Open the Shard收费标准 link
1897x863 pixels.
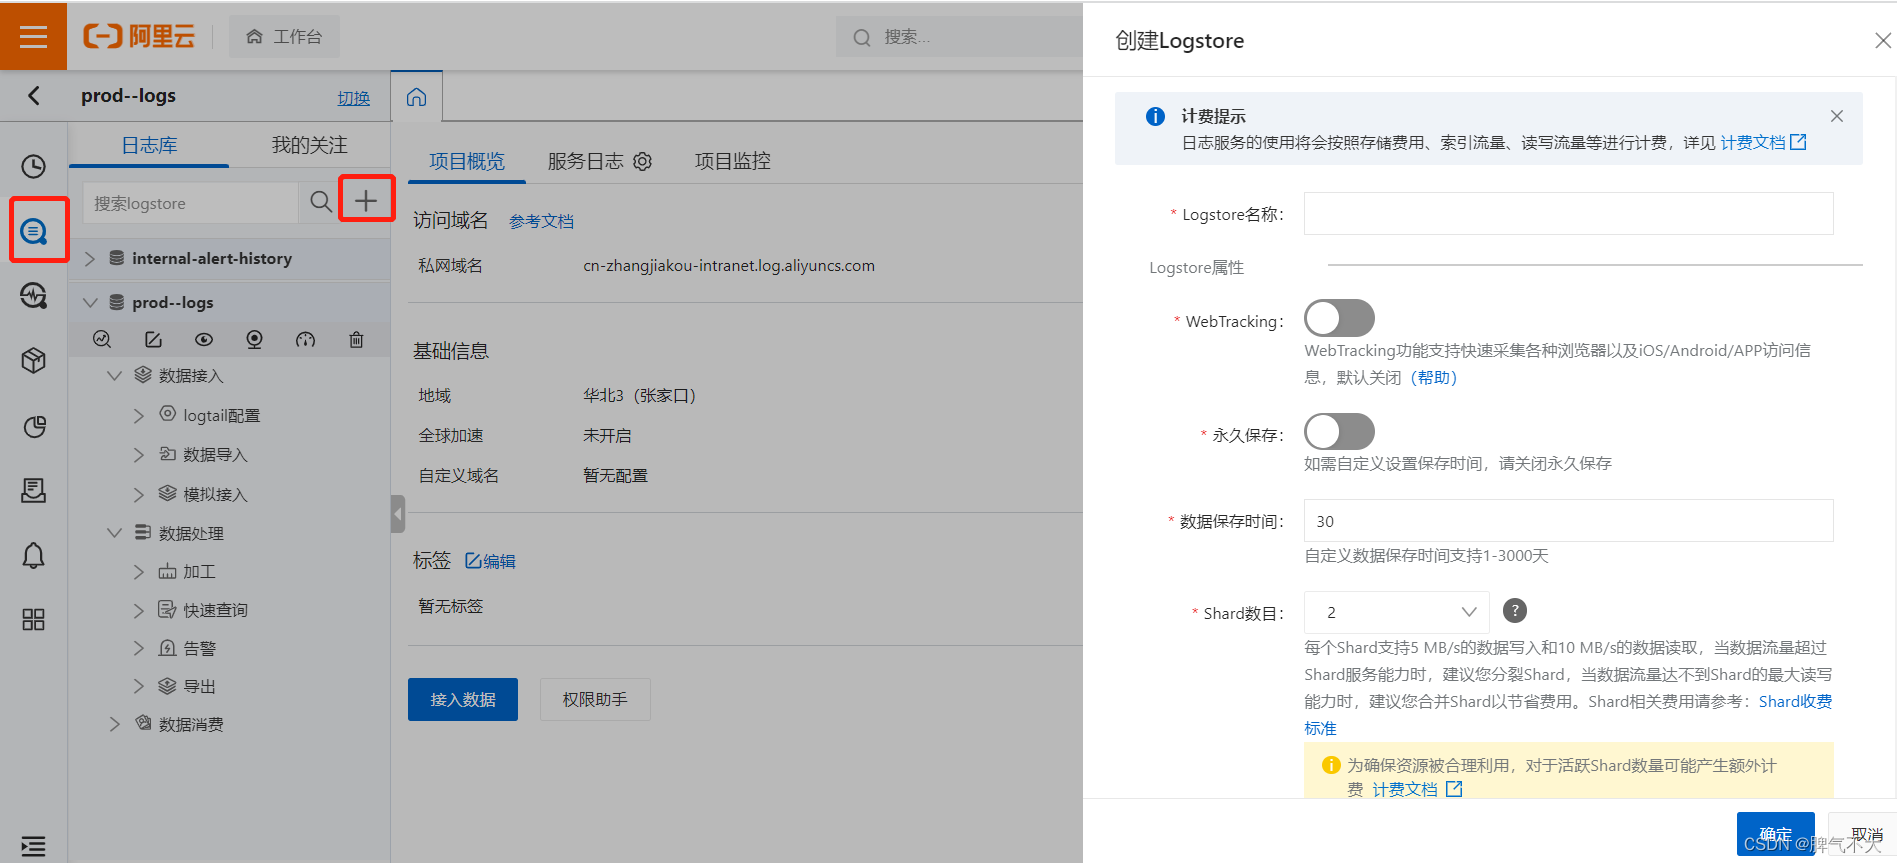point(1795,702)
